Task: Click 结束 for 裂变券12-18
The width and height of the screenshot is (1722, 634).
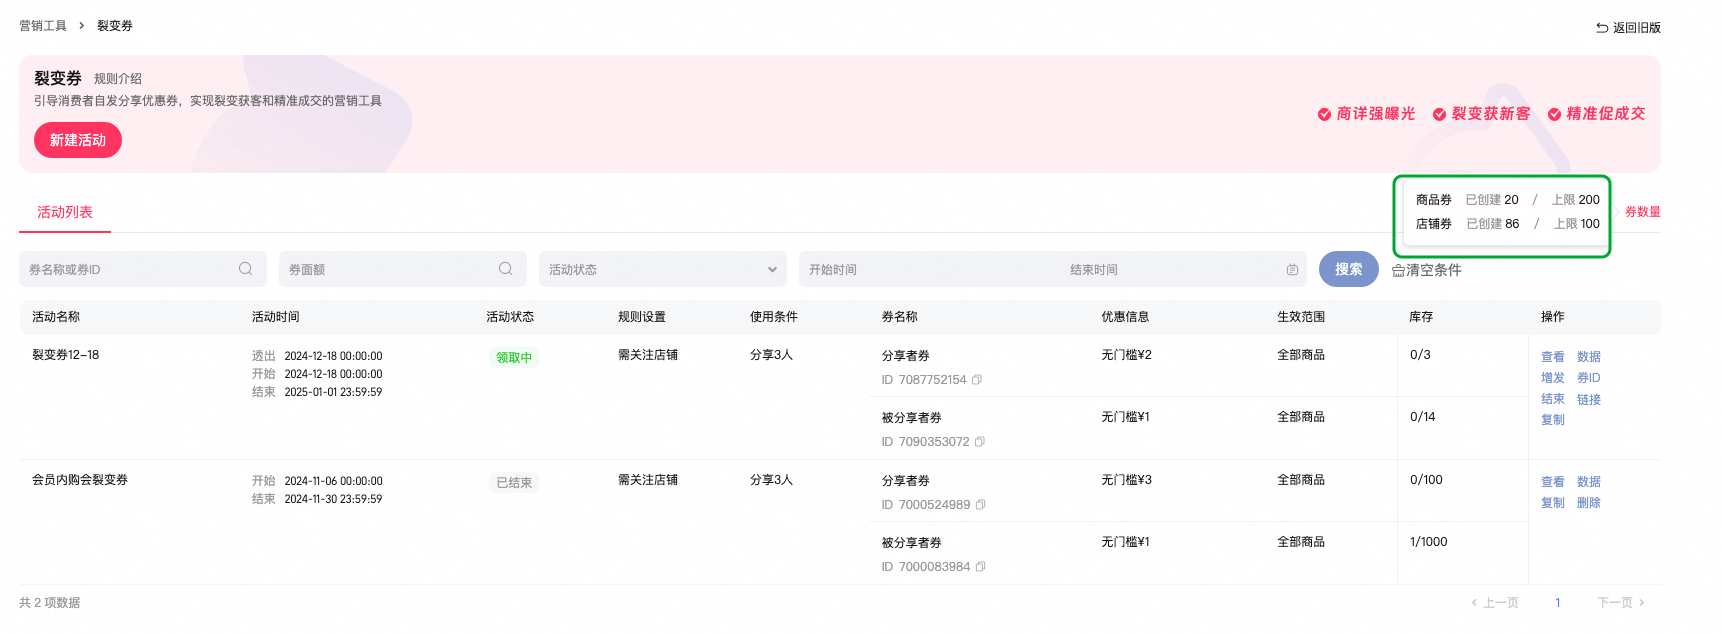Action: tap(1553, 399)
